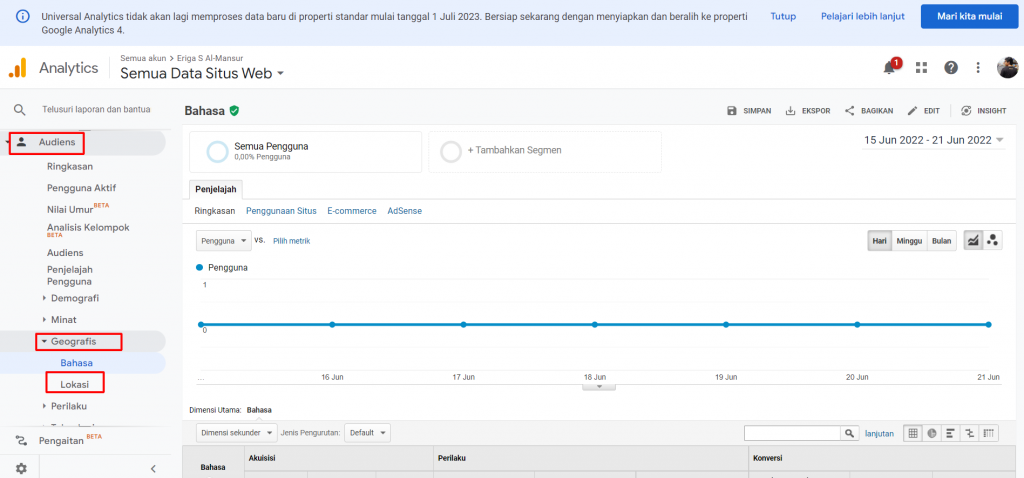Click the help question mark icon
Viewport: 1024px width, 478px height.
click(x=951, y=68)
